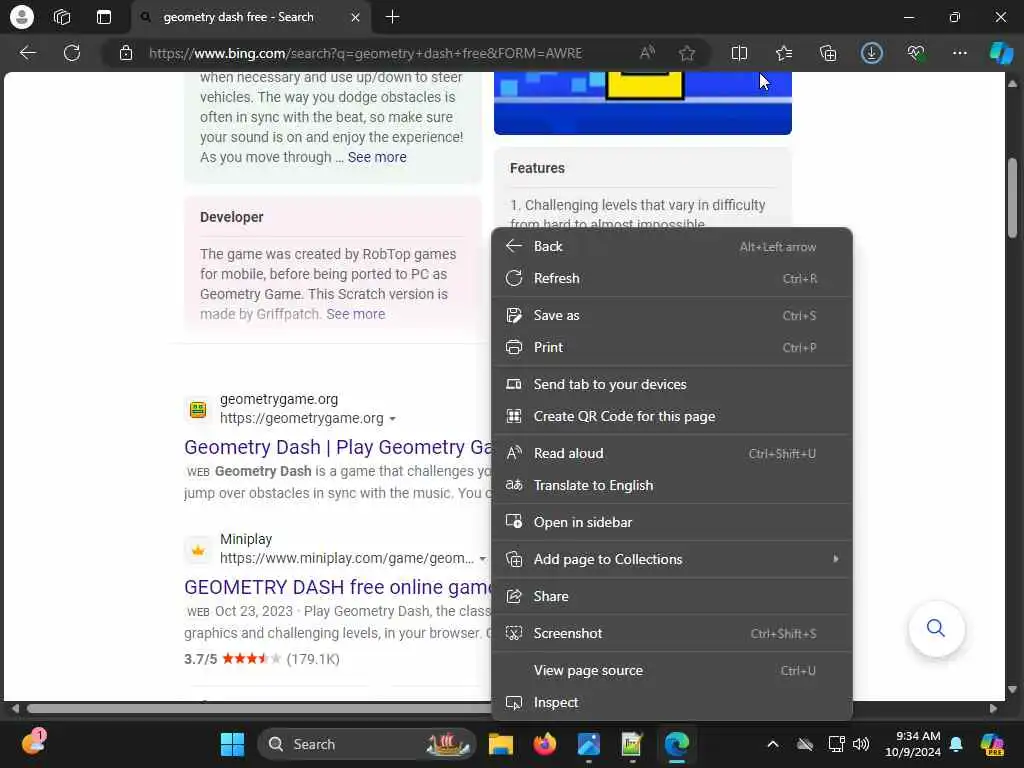Open clock showing 9:34 AM
Screen dimensions: 1024x768
[x=912, y=744]
